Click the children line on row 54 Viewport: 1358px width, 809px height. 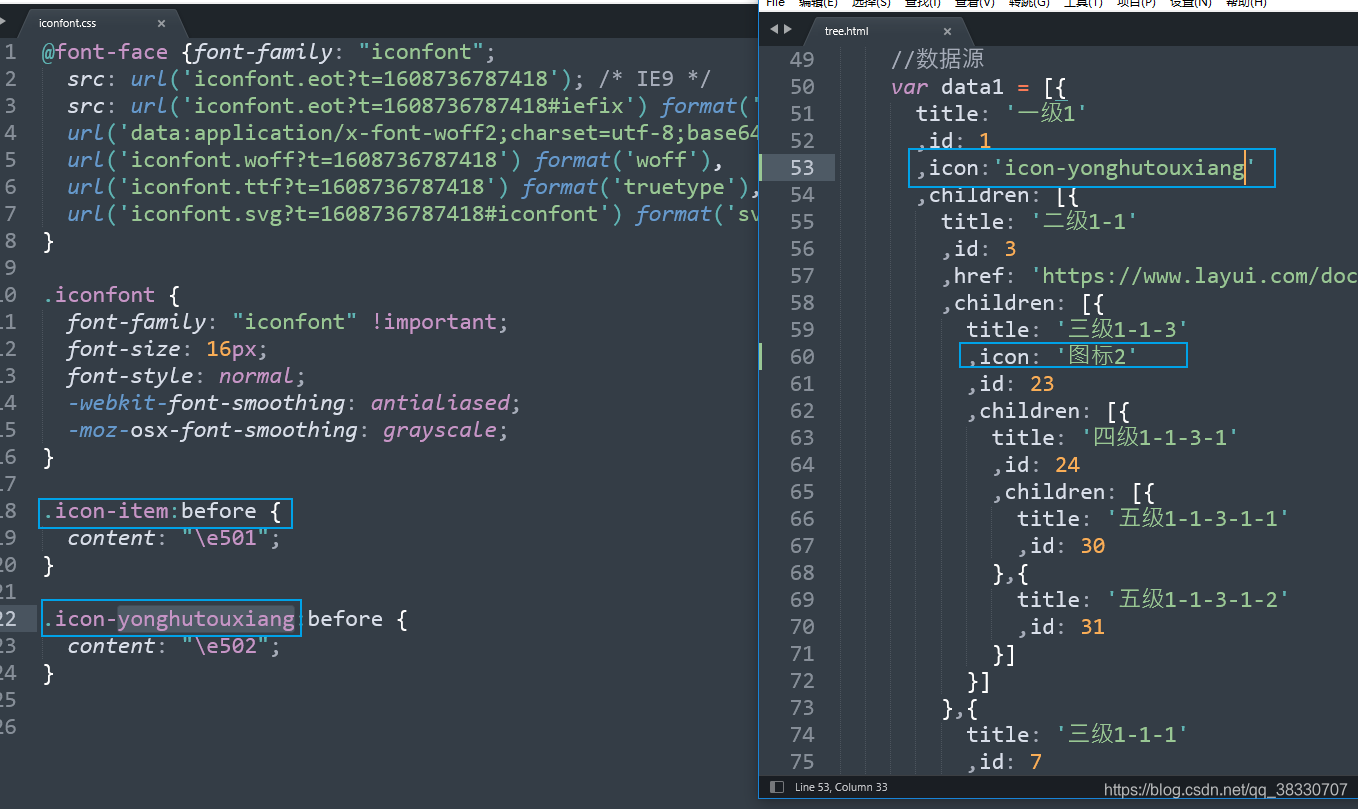click(x=996, y=195)
